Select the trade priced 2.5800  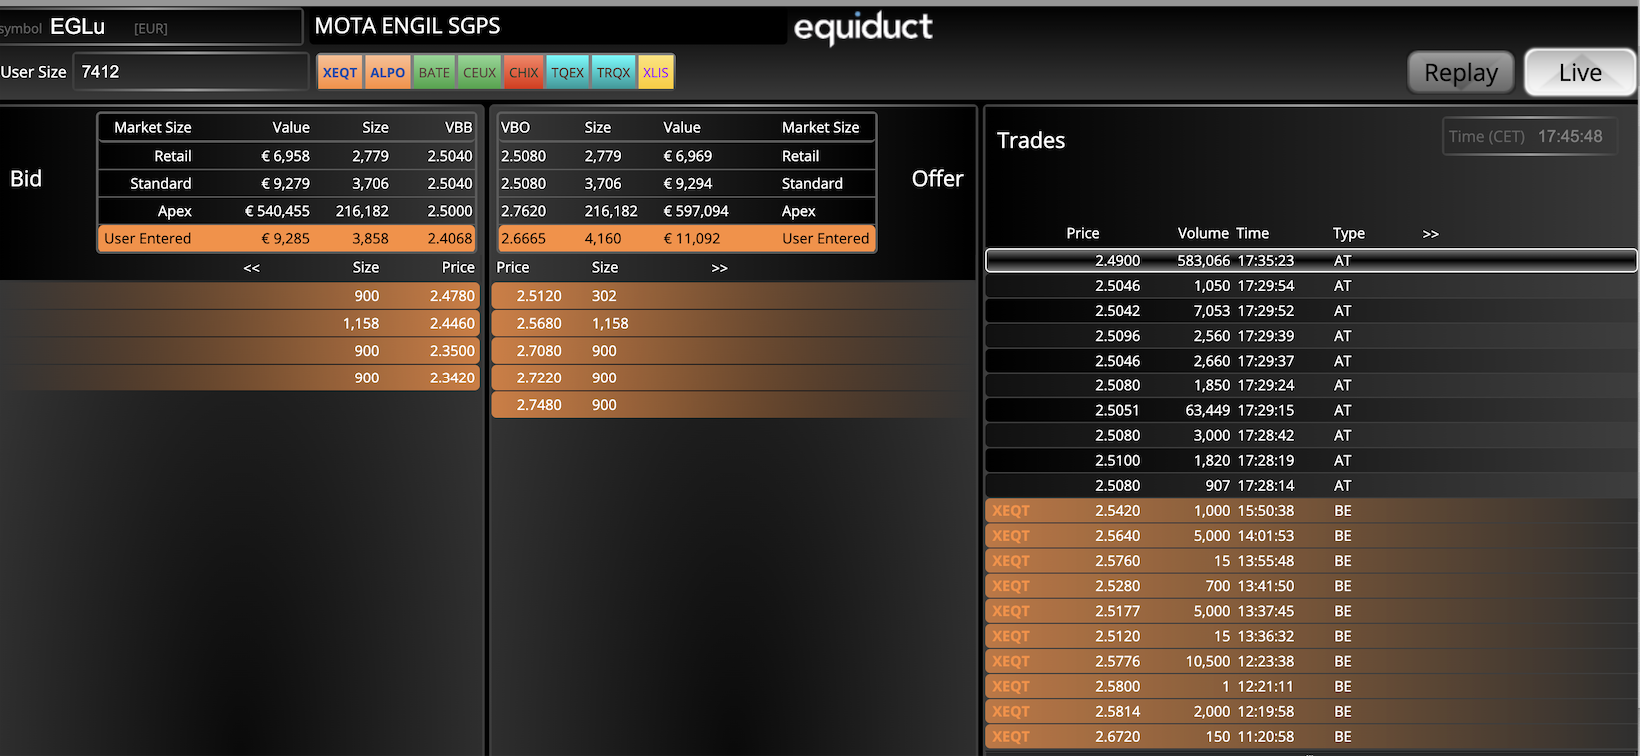(1311, 686)
